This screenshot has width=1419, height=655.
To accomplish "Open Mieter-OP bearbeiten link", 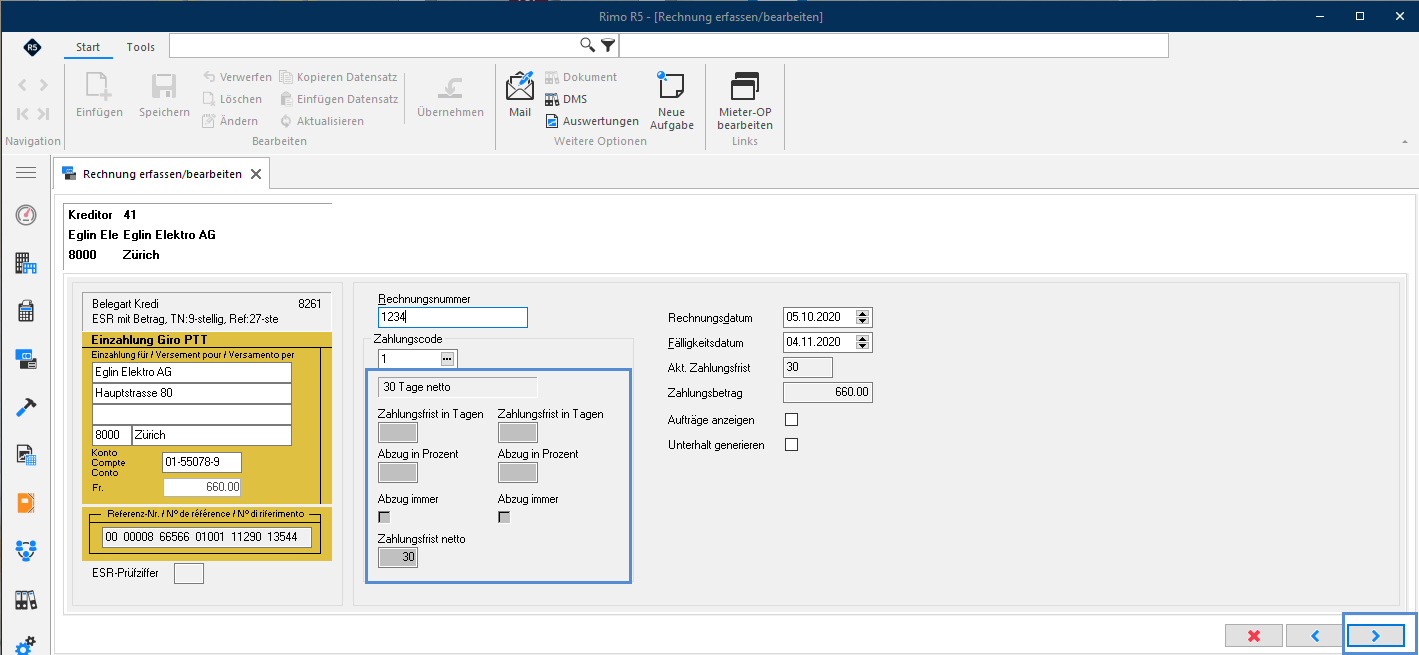I will click(745, 101).
